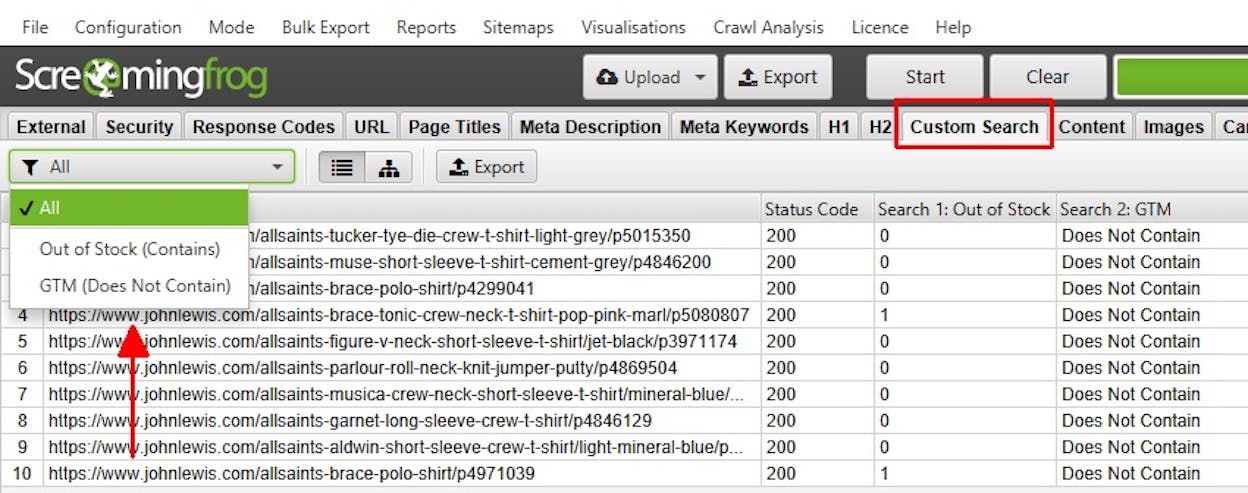1248x493 pixels.
Task: Switch to the H1 tab
Action: pos(838,127)
